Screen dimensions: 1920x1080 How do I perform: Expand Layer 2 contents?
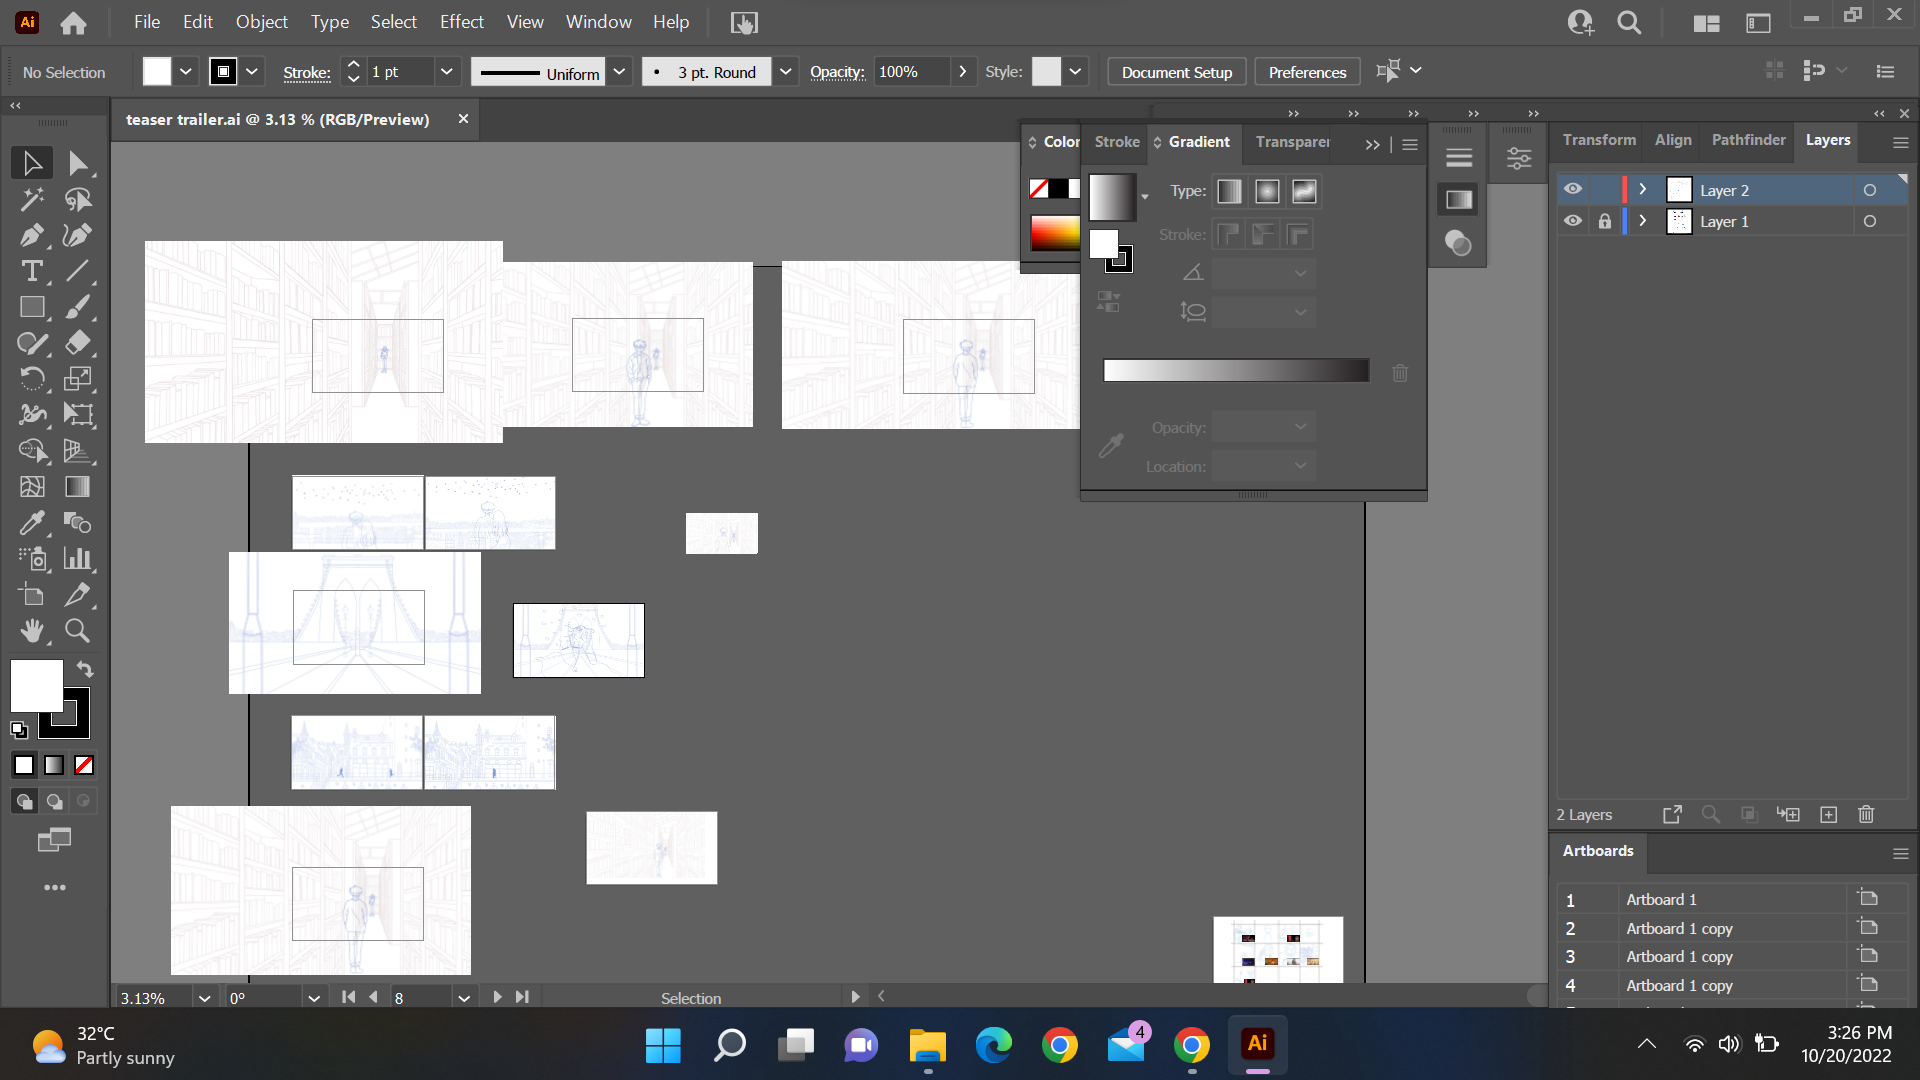point(1642,190)
